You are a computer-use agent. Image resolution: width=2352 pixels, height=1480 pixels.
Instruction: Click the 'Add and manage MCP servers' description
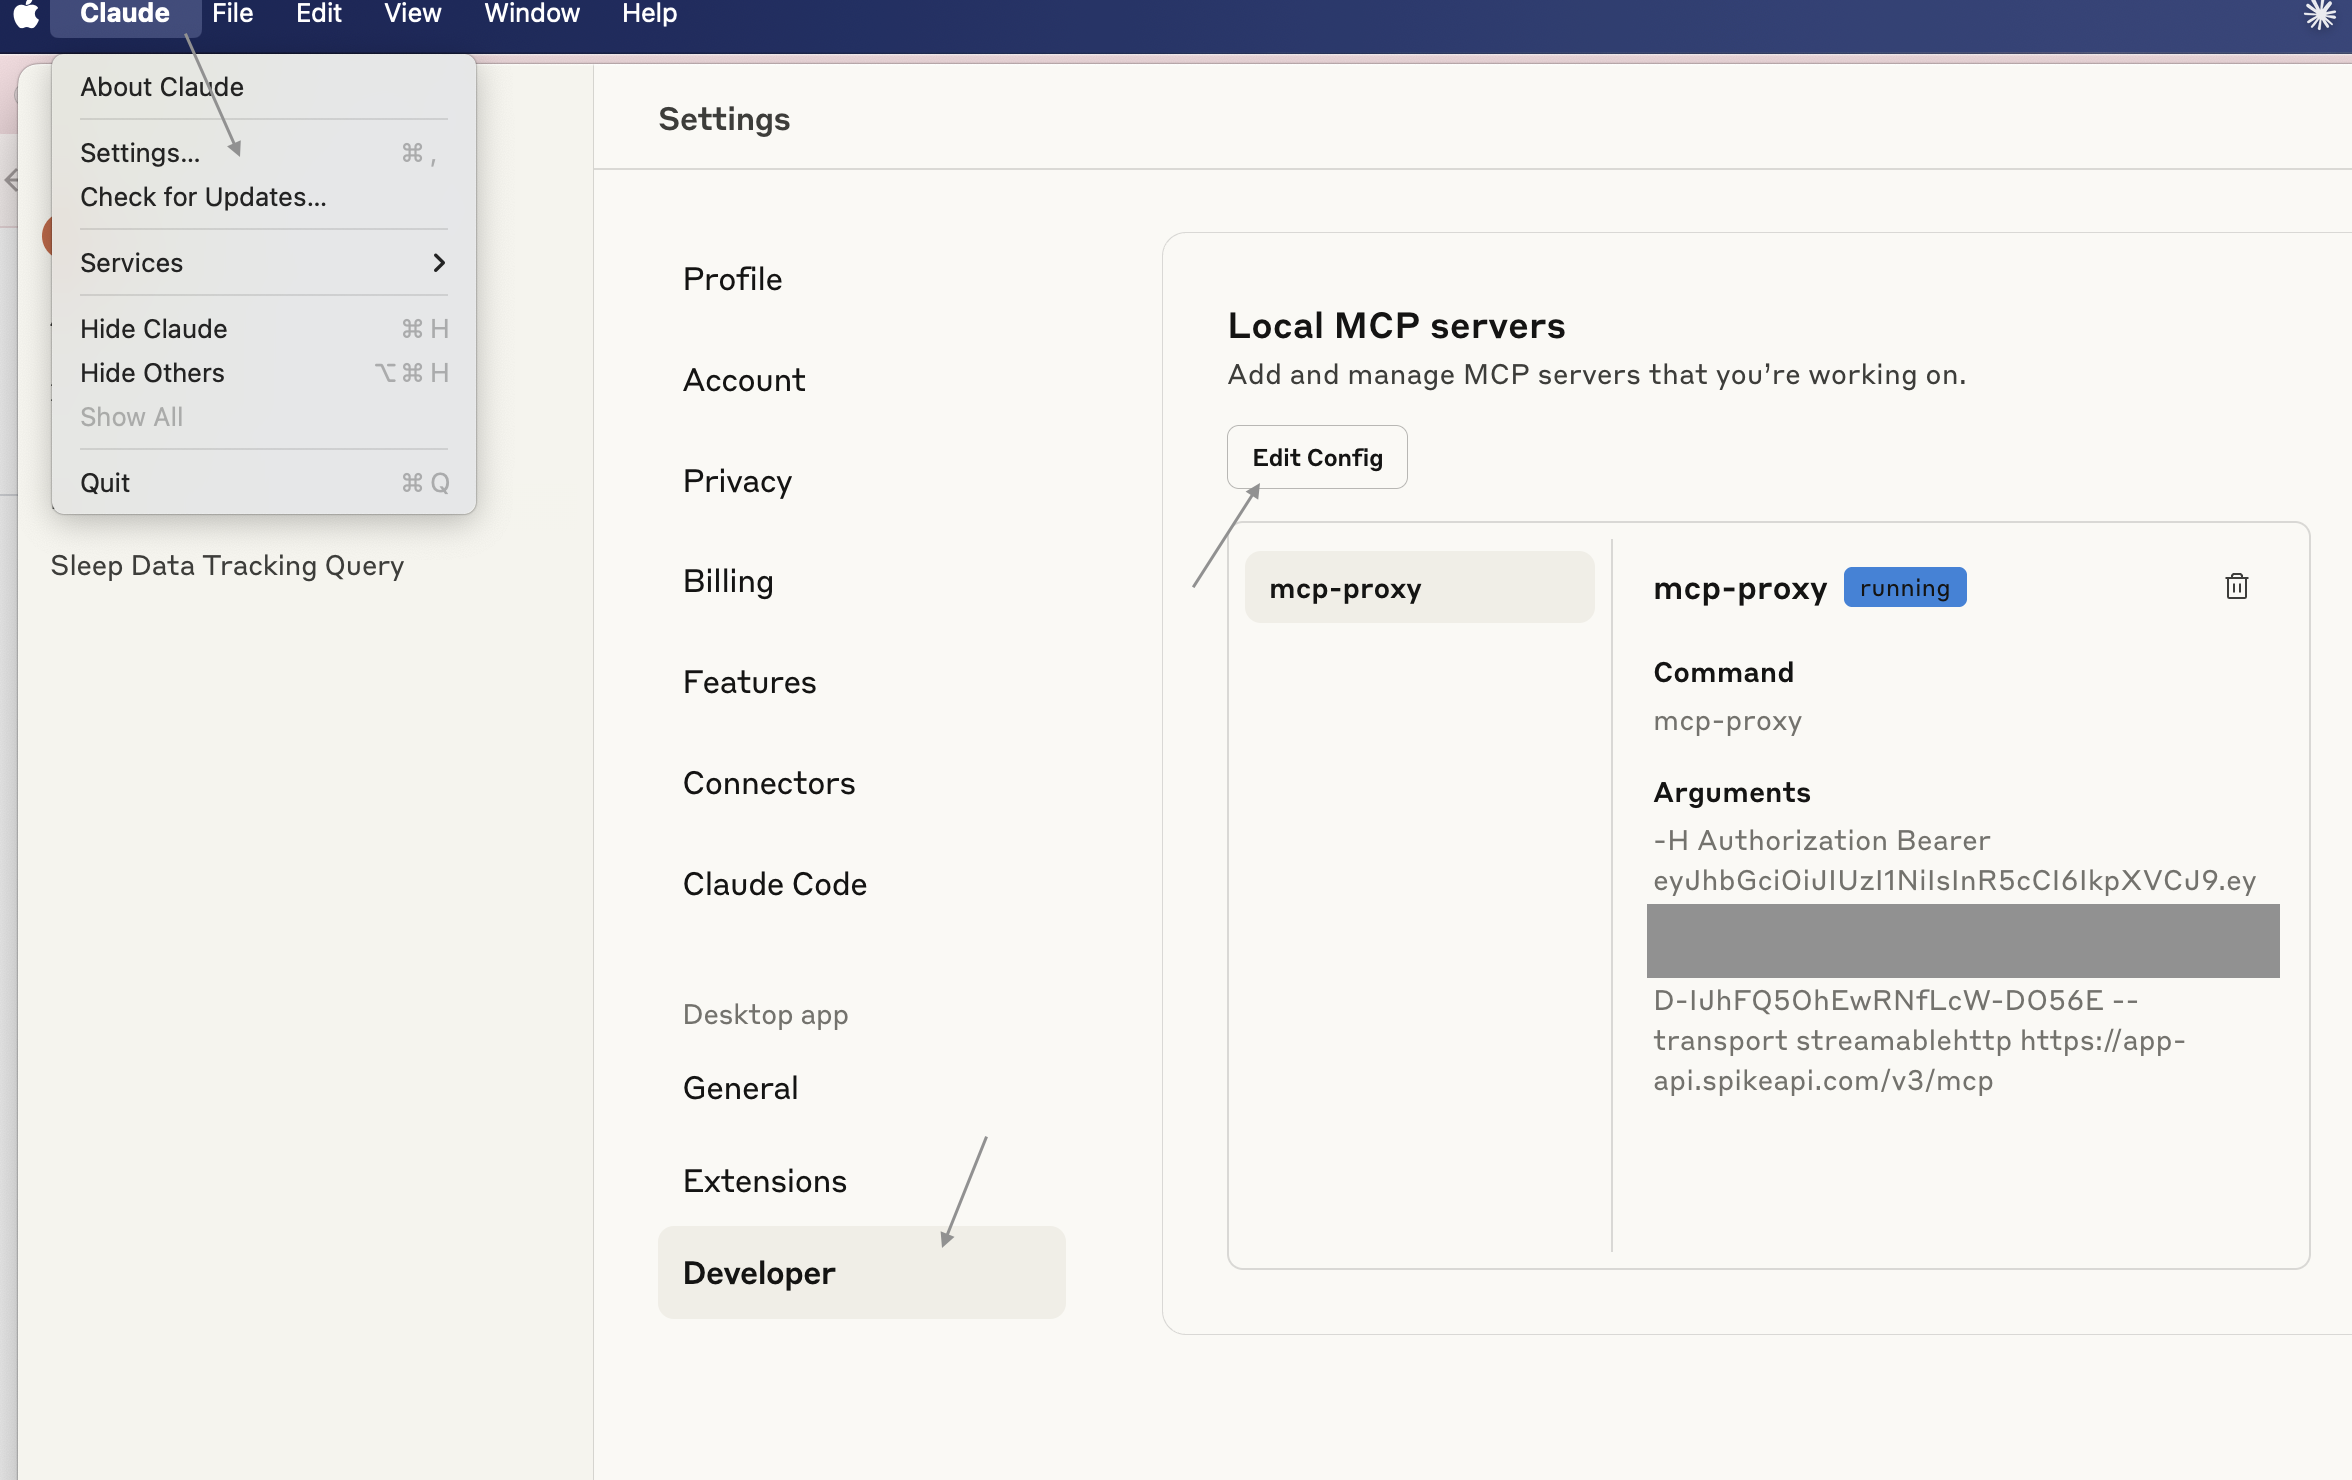coord(1597,374)
